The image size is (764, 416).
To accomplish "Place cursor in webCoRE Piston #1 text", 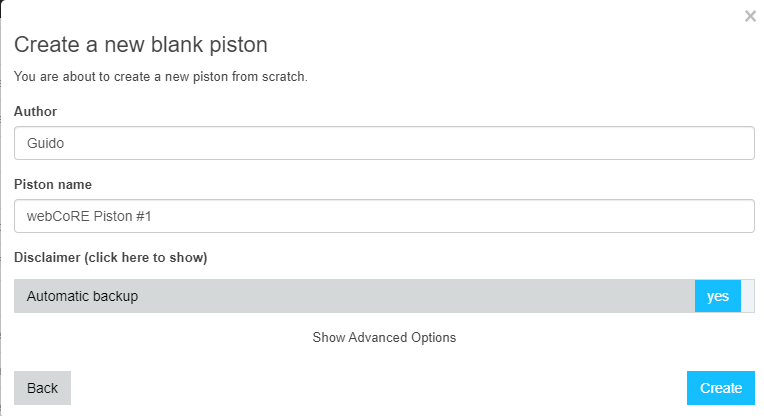I will coord(89,216).
